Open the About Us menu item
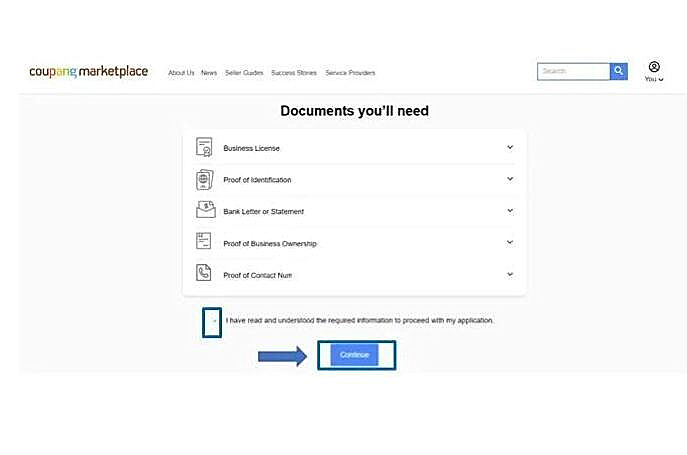 [x=181, y=73]
